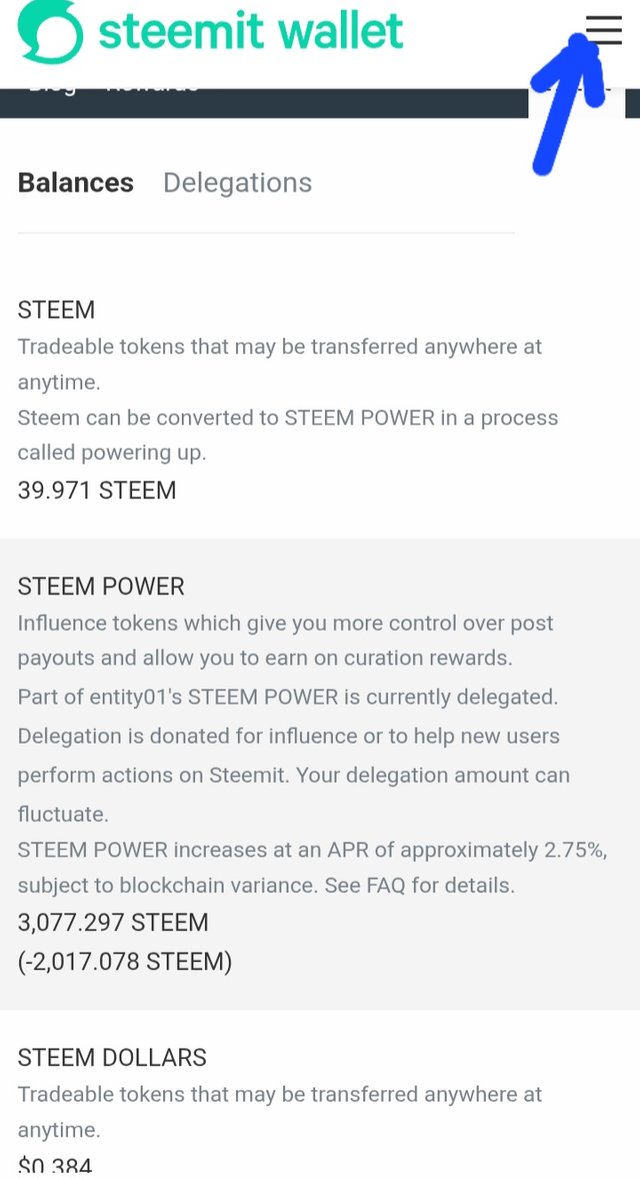This screenshot has width=640, height=1179.
Task: Click the entity01 delegation notice text
Action: [x=288, y=696]
